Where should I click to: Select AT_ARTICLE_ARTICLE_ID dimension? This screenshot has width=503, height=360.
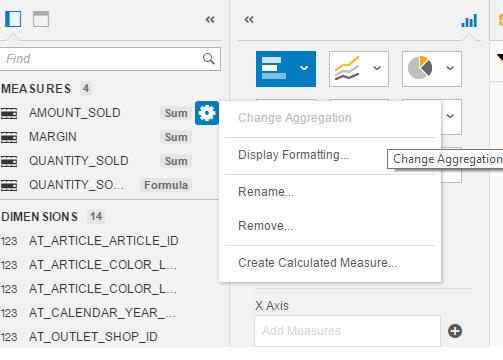point(104,241)
